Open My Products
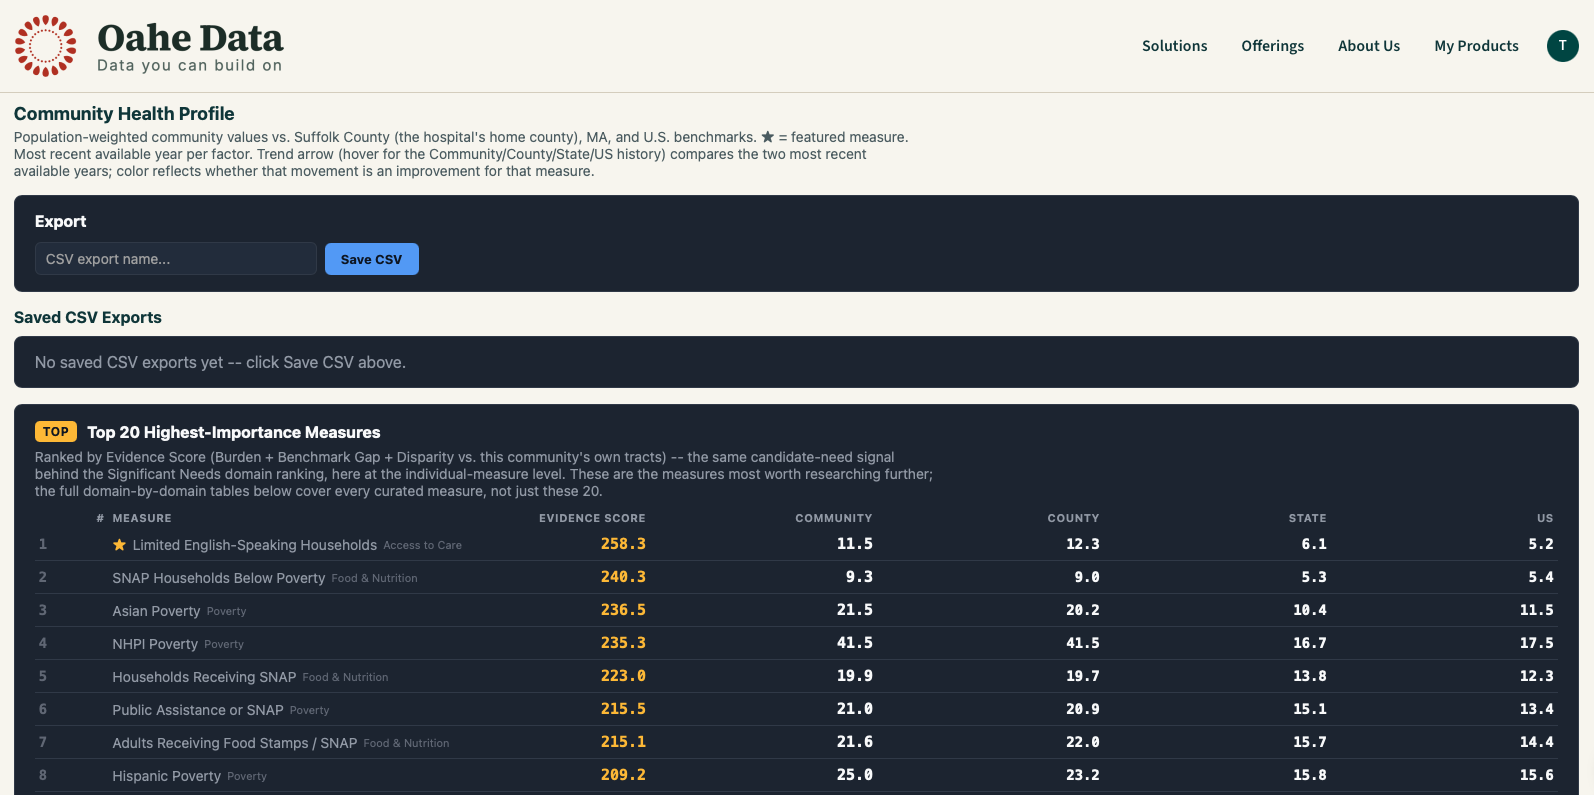The height and width of the screenshot is (795, 1594). (x=1476, y=46)
